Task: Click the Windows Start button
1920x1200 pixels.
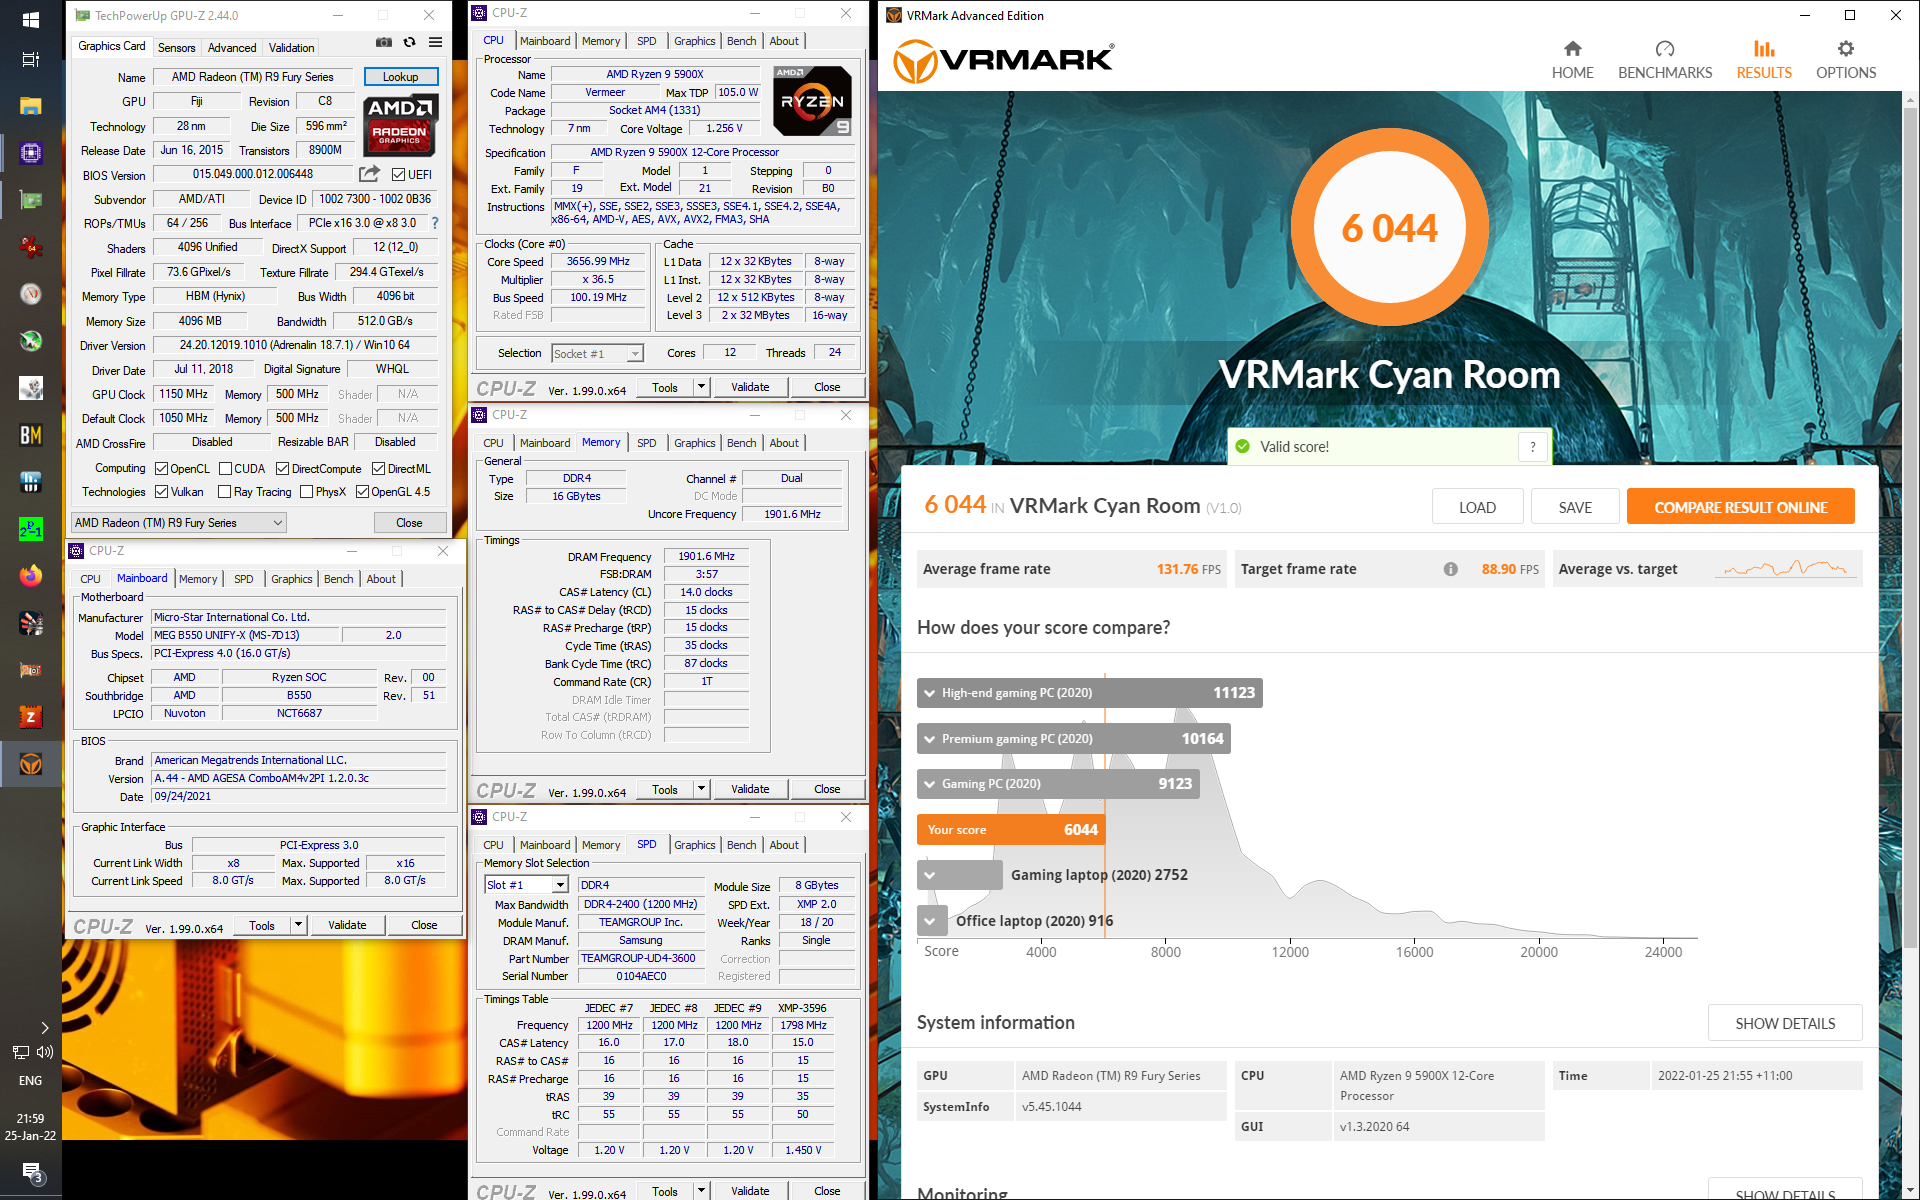Action: click(31, 19)
